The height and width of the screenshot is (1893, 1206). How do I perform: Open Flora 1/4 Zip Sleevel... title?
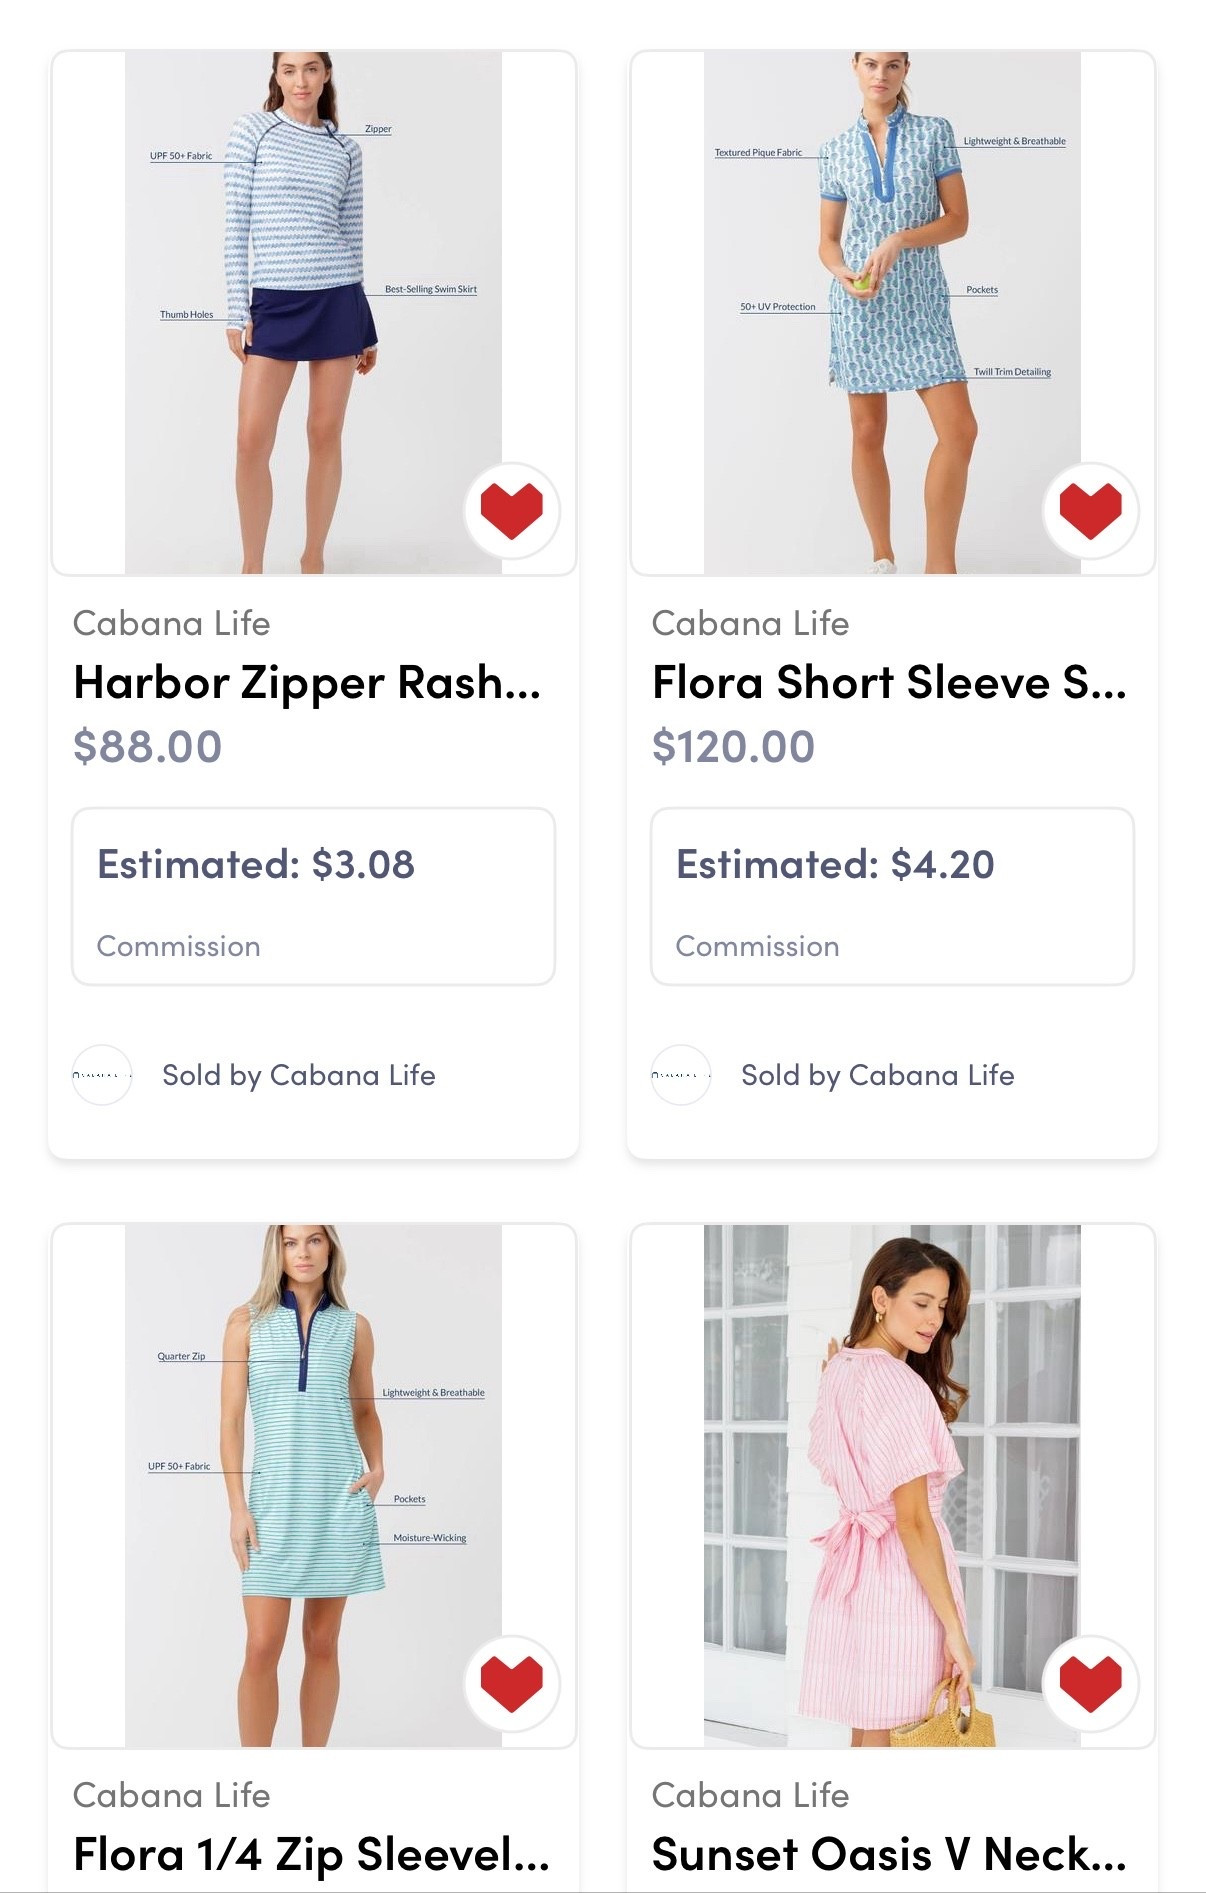(x=311, y=1854)
